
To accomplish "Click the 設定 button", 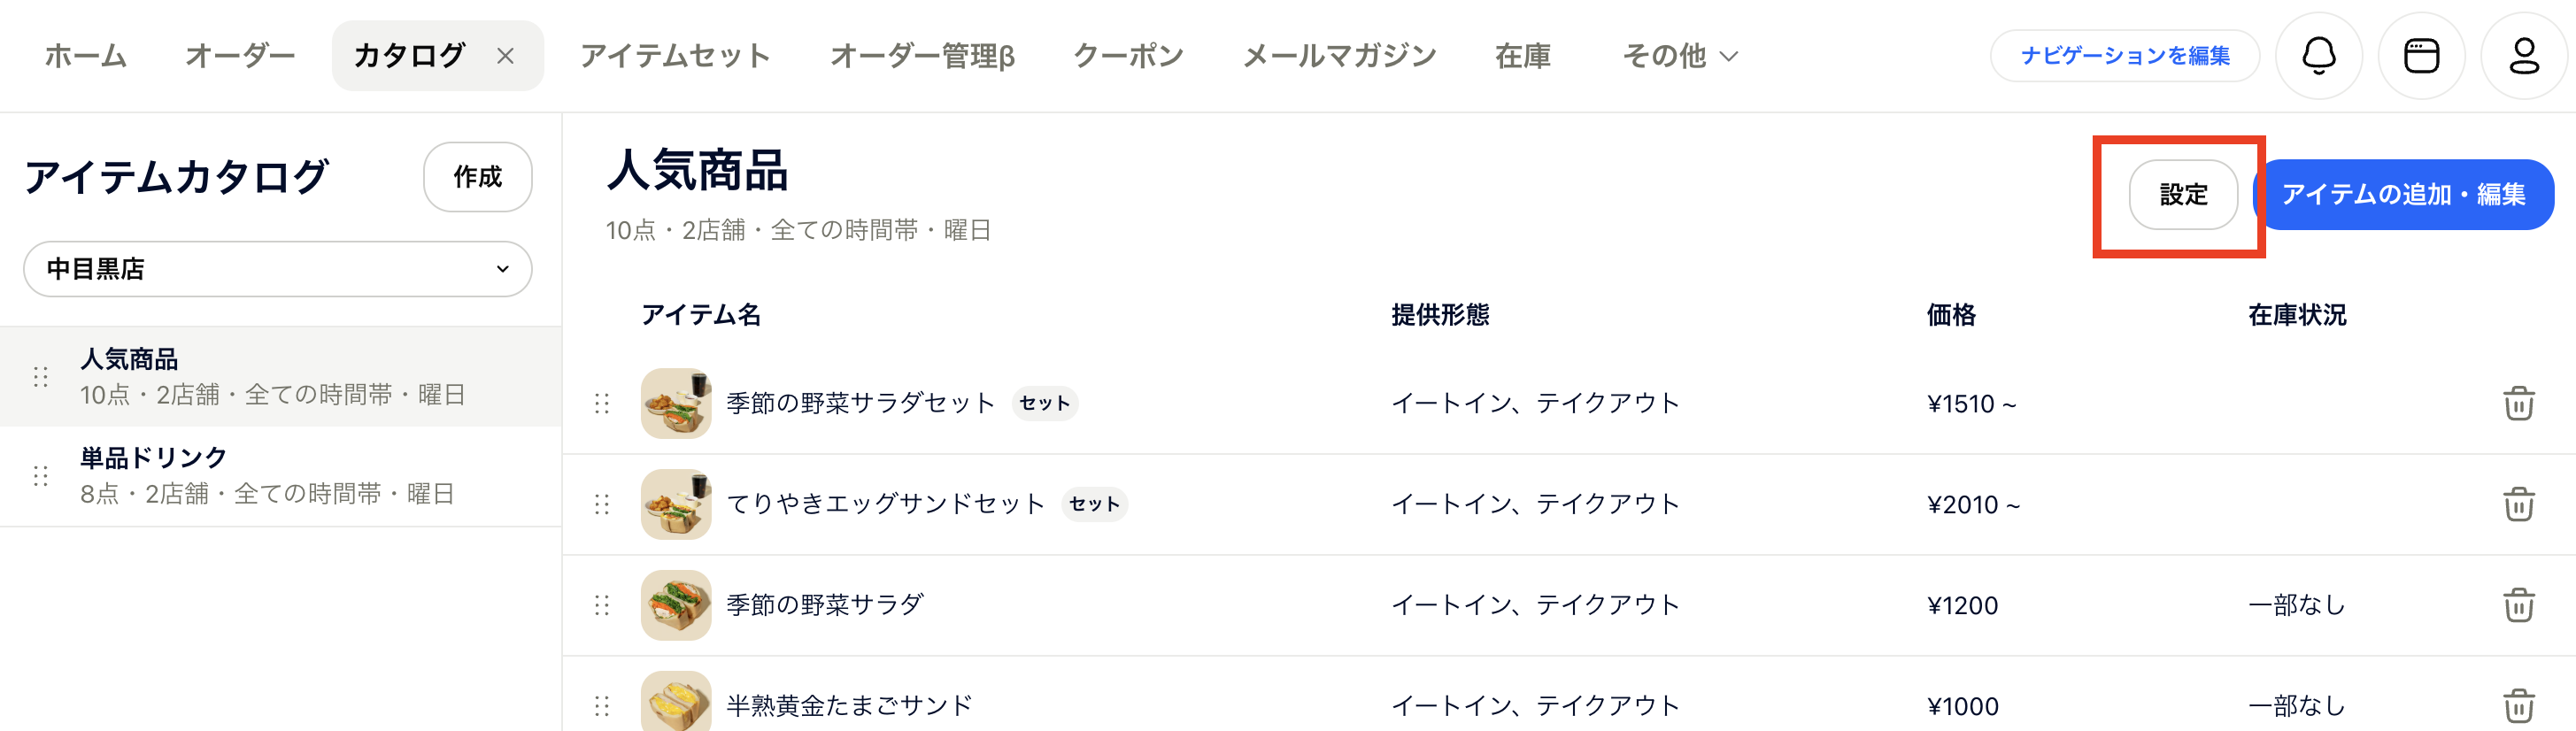I will pyautogui.click(x=2182, y=195).
